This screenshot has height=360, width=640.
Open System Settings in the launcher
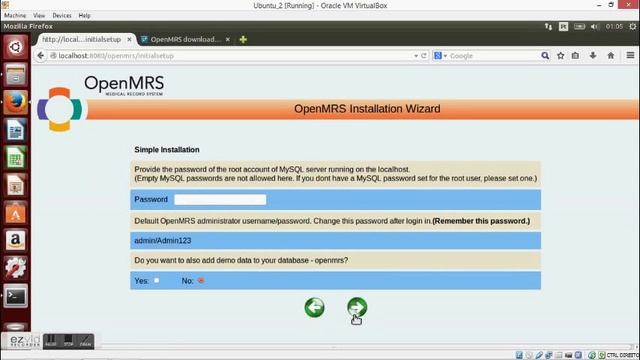tap(16, 268)
